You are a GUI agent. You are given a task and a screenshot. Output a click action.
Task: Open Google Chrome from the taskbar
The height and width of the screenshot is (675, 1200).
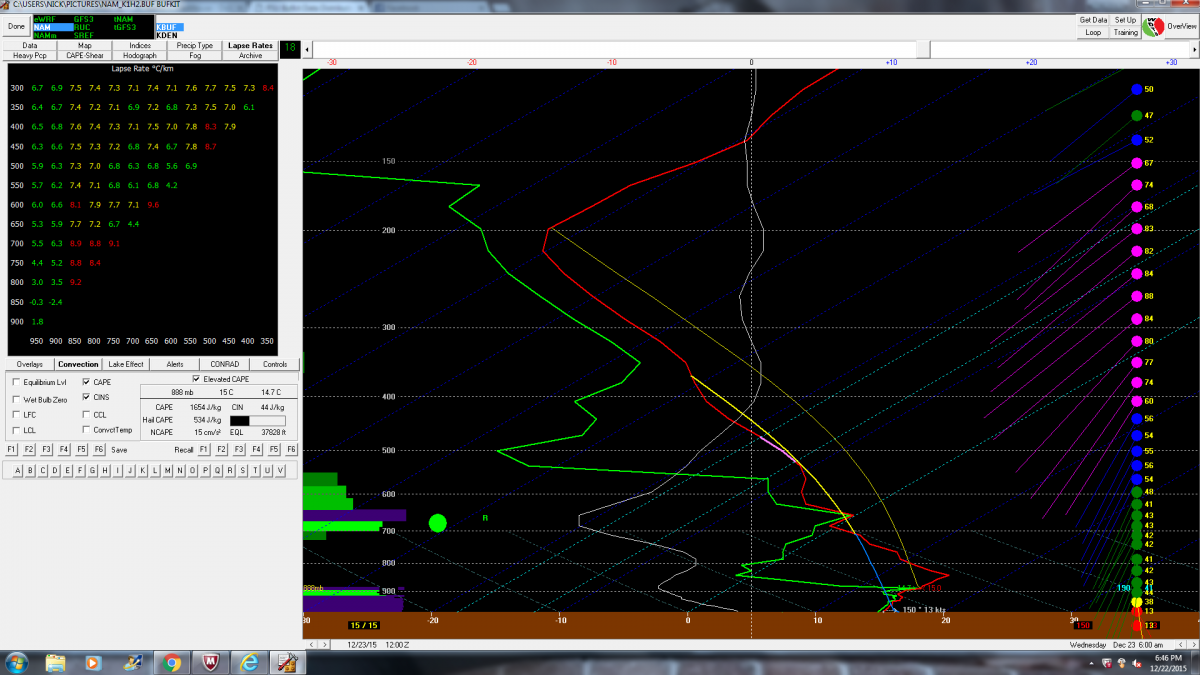172,662
